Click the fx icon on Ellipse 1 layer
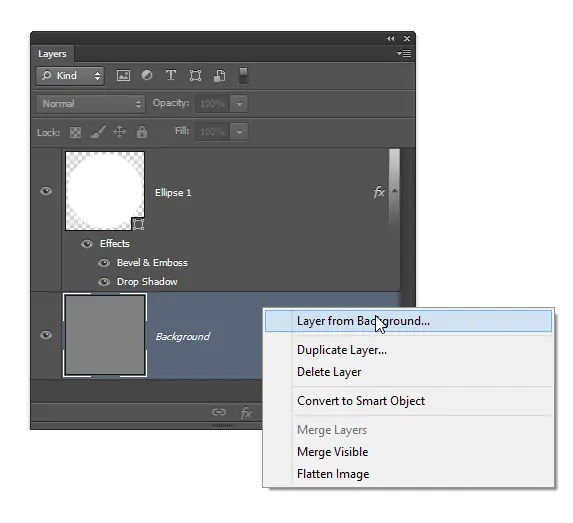 379,192
